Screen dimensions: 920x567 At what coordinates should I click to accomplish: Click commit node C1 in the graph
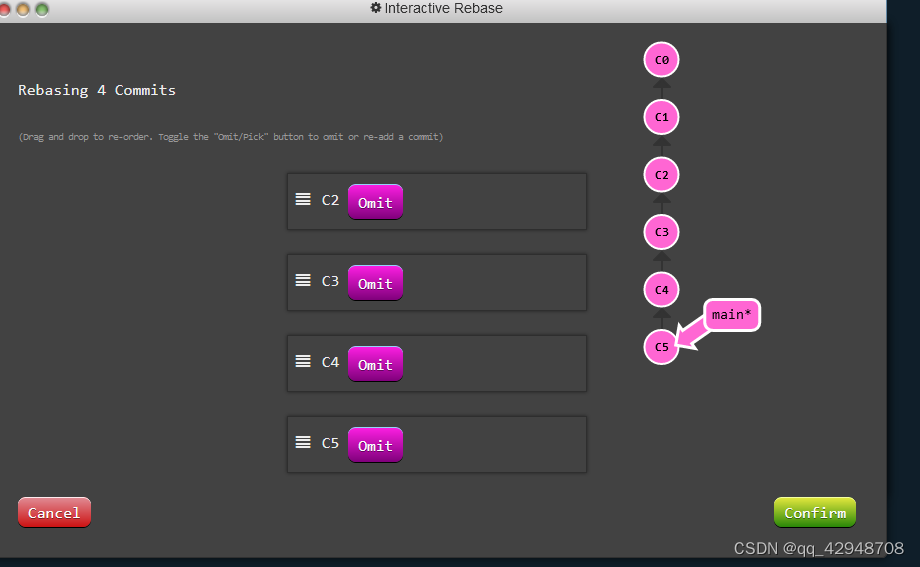click(661, 117)
